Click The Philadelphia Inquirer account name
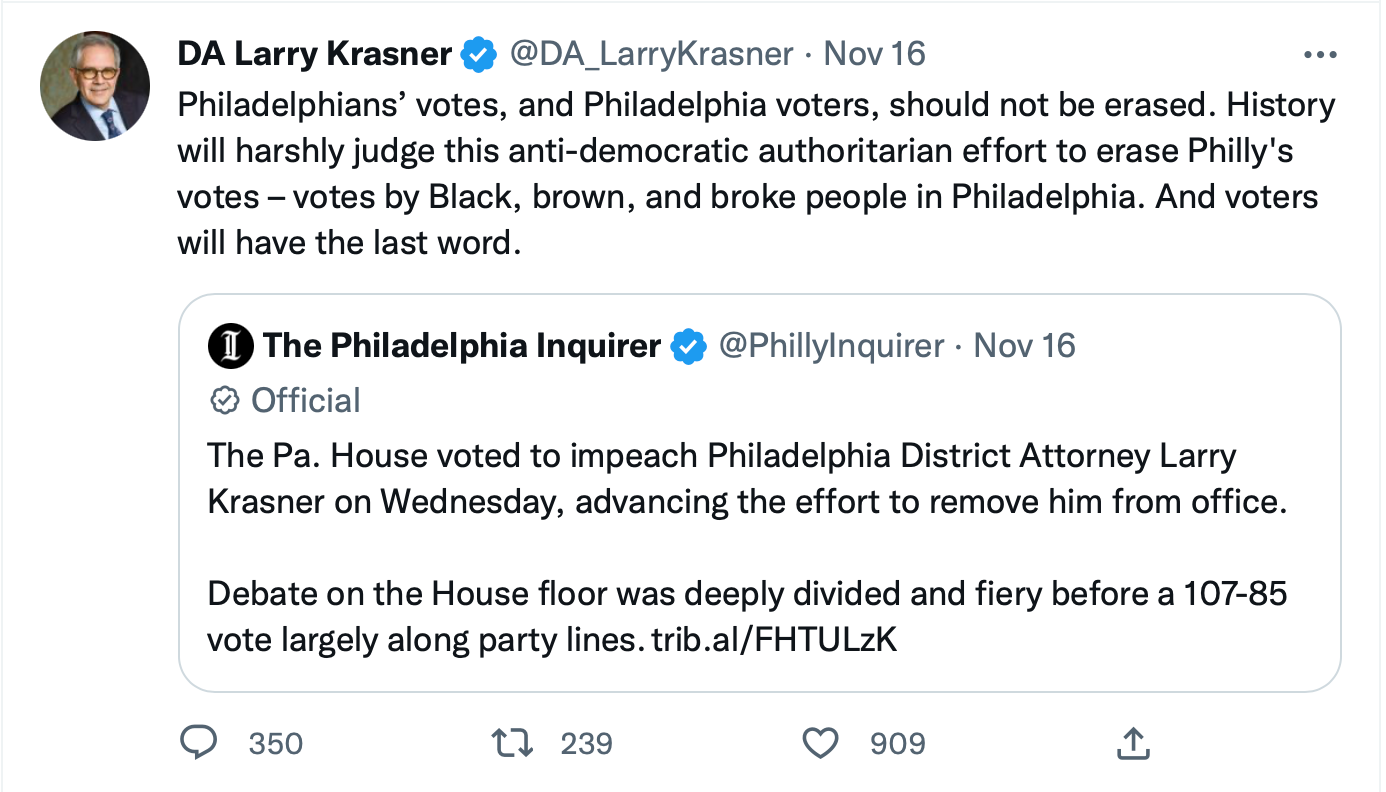 coord(461,346)
